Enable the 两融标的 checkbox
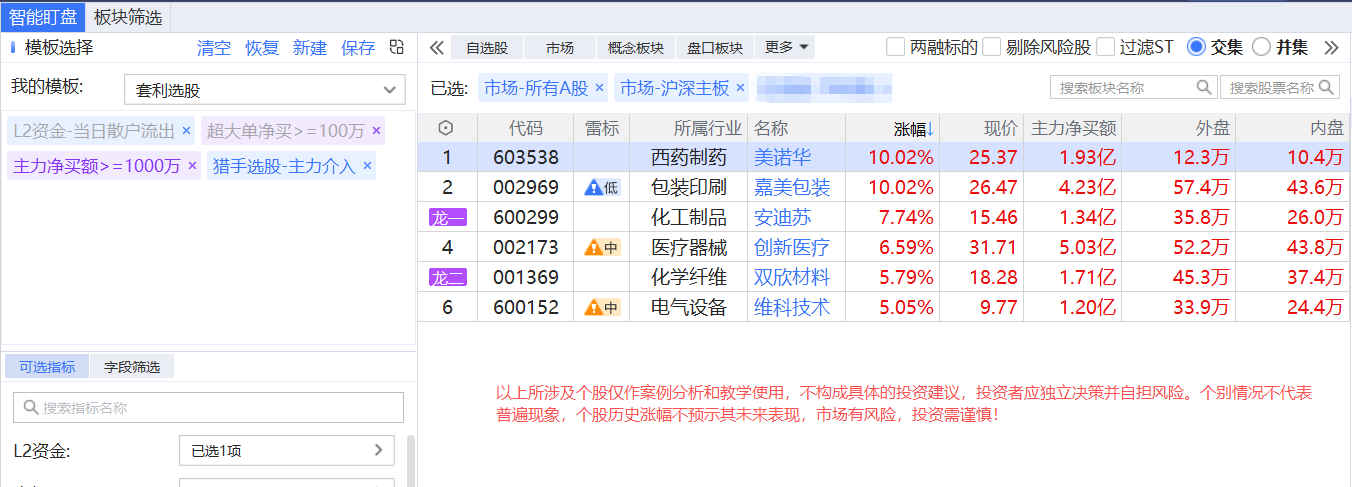 pyautogui.click(x=896, y=47)
